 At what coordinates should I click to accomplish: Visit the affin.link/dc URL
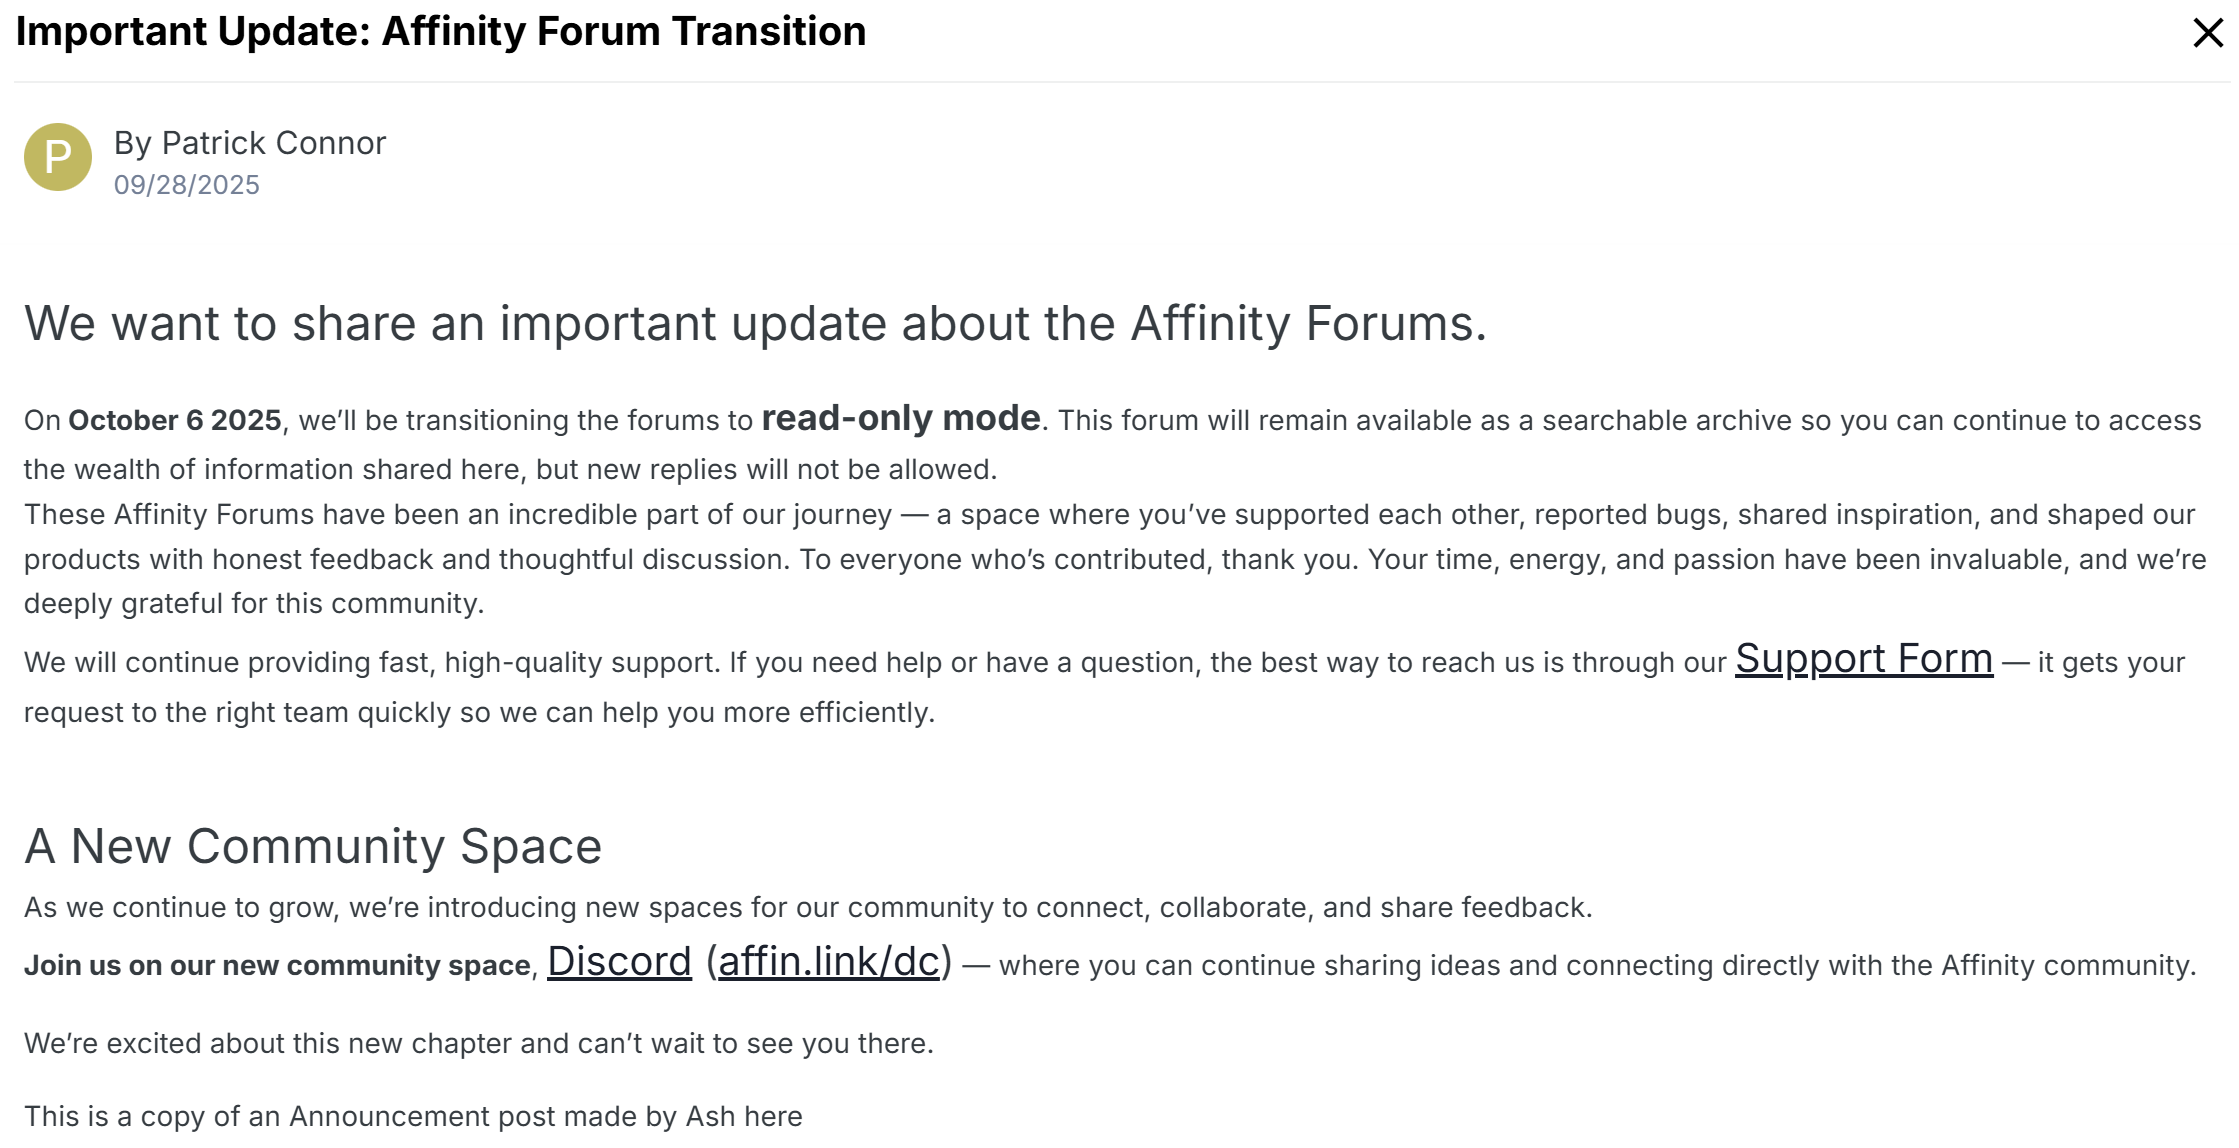[x=829, y=963]
